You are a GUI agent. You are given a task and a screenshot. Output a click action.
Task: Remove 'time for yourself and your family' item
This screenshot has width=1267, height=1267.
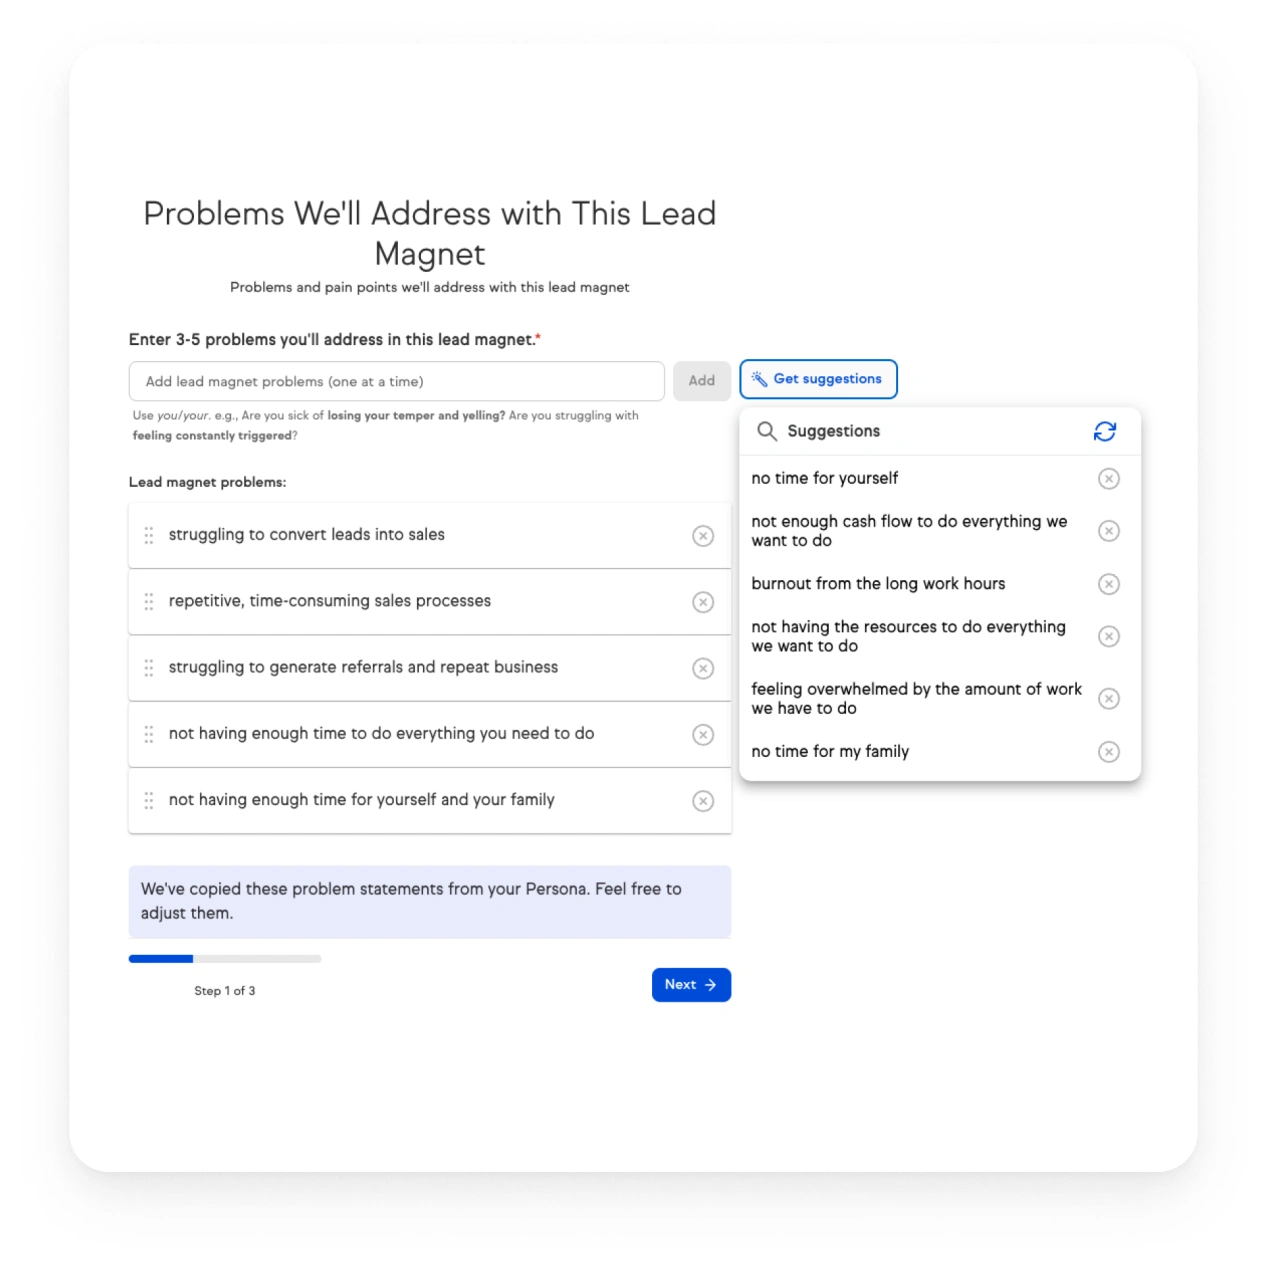(703, 801)
